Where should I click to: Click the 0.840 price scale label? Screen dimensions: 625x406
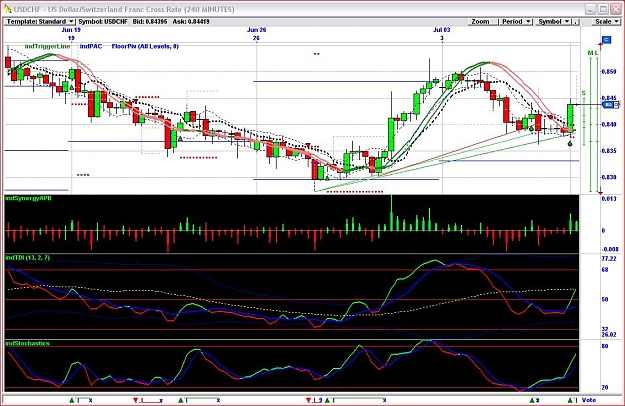[x=609, y=124]
